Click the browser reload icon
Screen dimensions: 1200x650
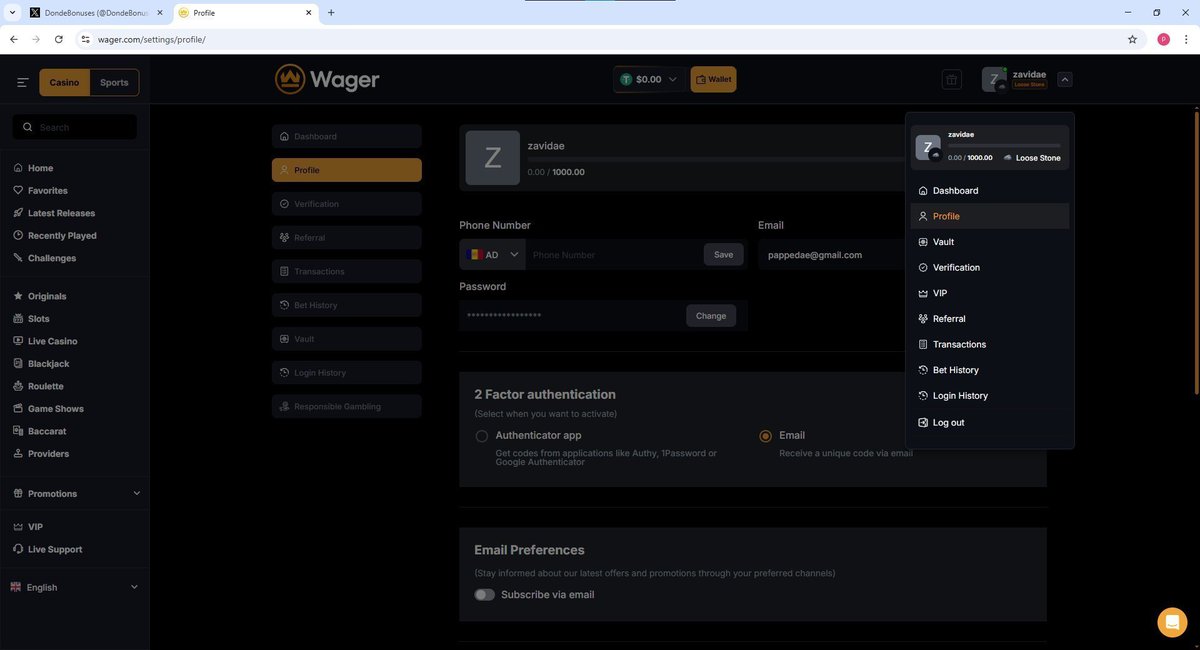59,39
